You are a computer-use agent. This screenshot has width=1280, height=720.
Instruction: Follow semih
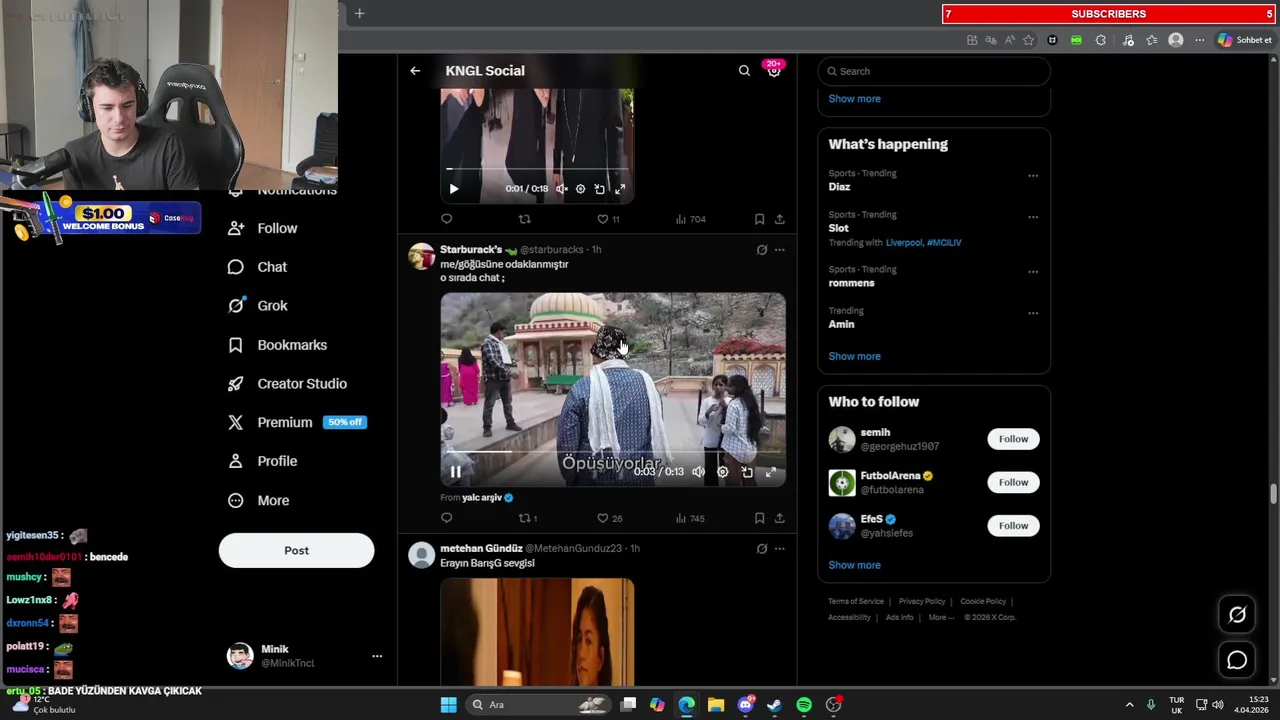pos(1013,439)
